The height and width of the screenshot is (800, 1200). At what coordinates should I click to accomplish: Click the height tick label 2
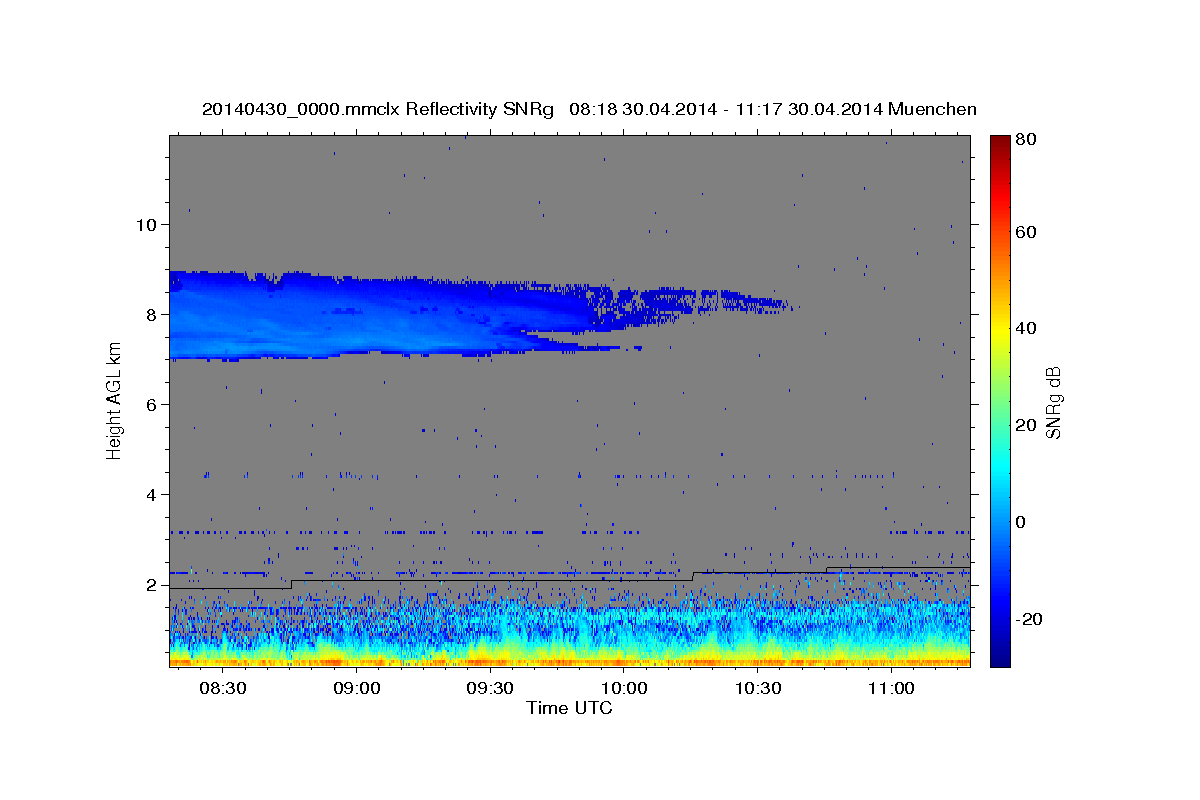pos(151,584)
